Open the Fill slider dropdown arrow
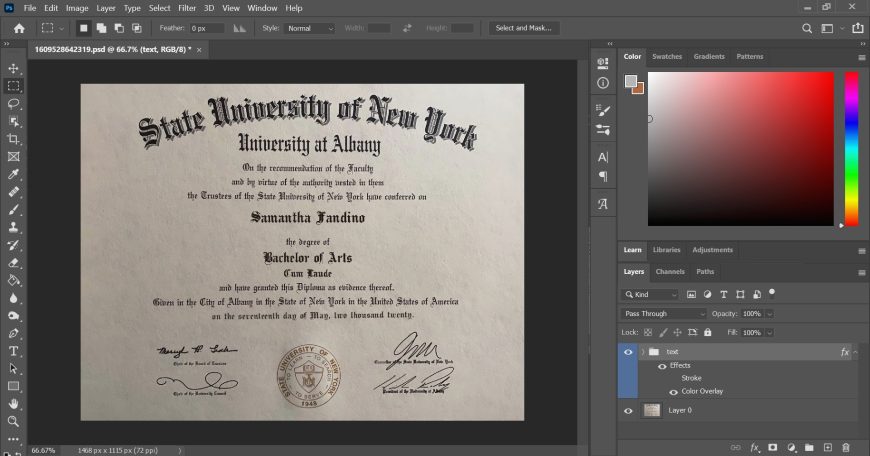The image size is (870, 456). (770, 333)
